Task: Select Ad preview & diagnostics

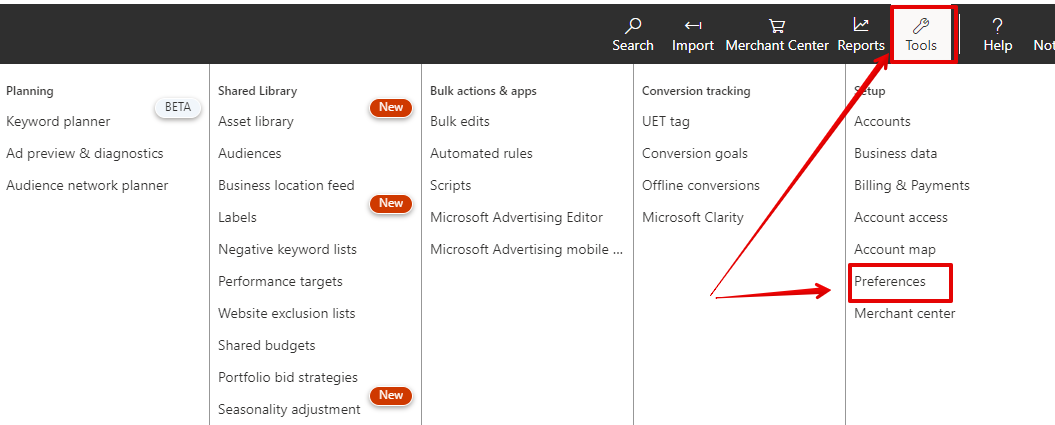Action: (x=84, y=153)
